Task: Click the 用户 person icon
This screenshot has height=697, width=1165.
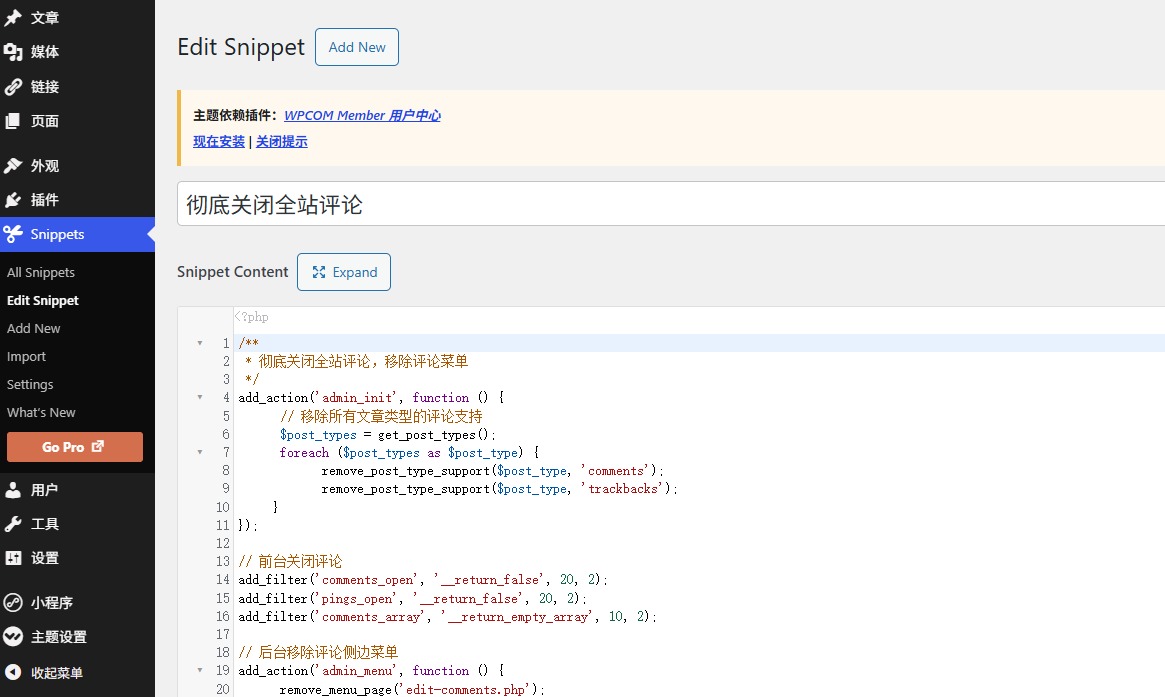Action: point(13,490)
